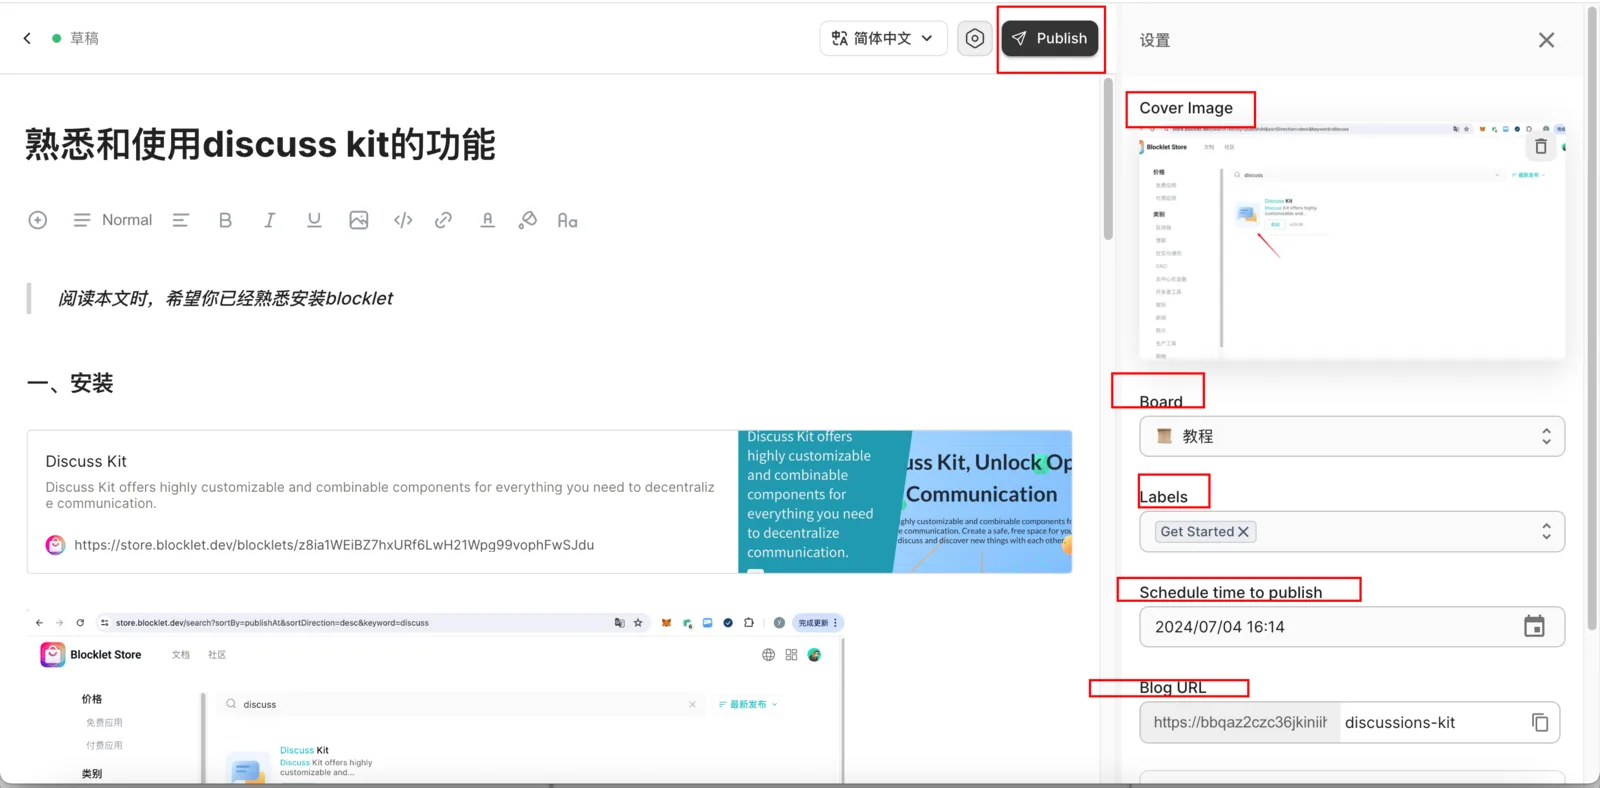Toggle italic formatting
The image size is (1600, 788).
tap(269, 220)
